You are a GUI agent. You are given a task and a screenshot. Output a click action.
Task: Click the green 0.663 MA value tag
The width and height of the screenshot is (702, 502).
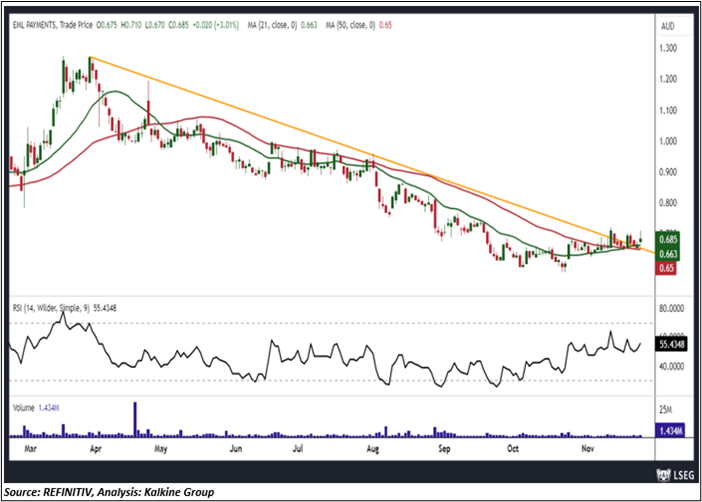[x=667, y=254]
